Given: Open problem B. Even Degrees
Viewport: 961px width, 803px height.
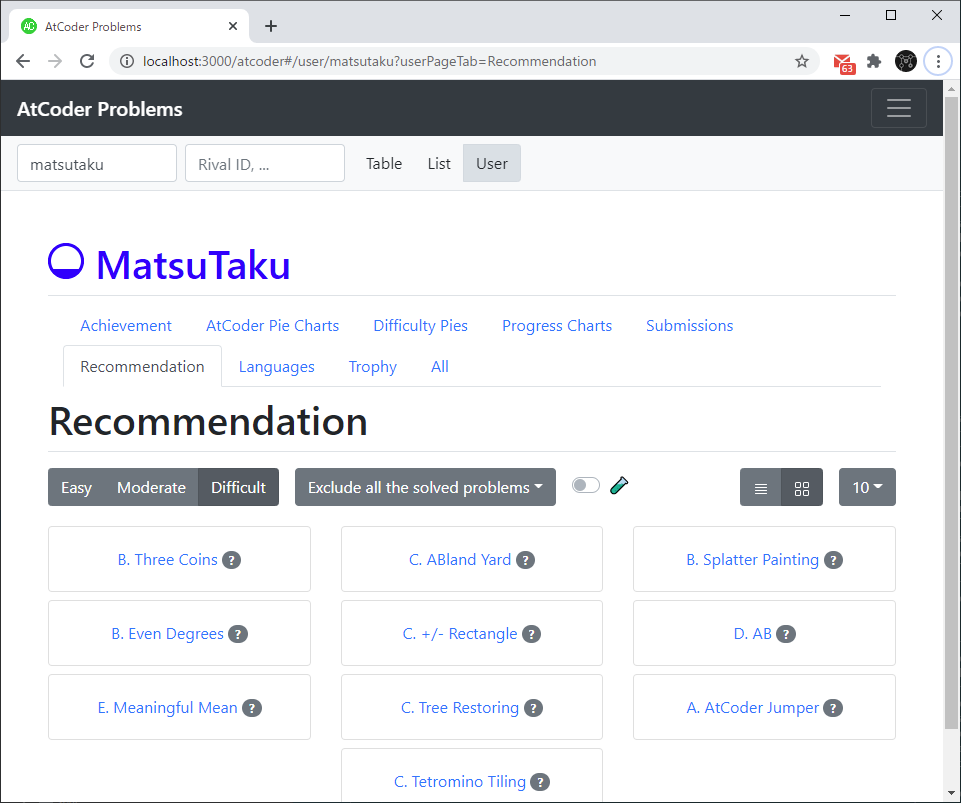Looking at the screenshot, I should point(167,634).
